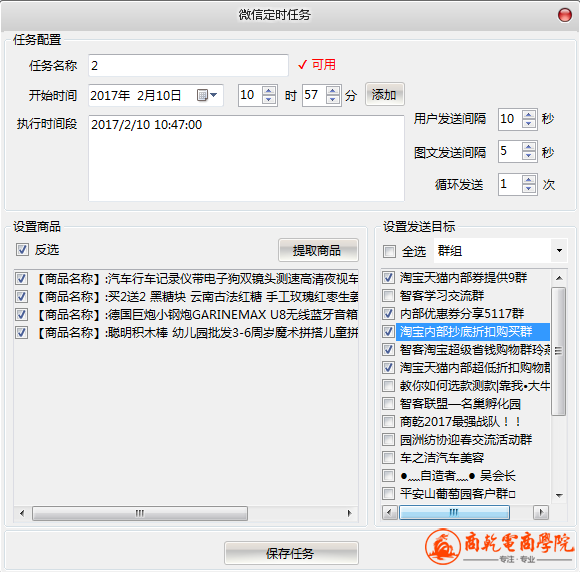Click the 添加 button
The height and width of the screenshot is (572, 580).
click(x=384, y=95)
